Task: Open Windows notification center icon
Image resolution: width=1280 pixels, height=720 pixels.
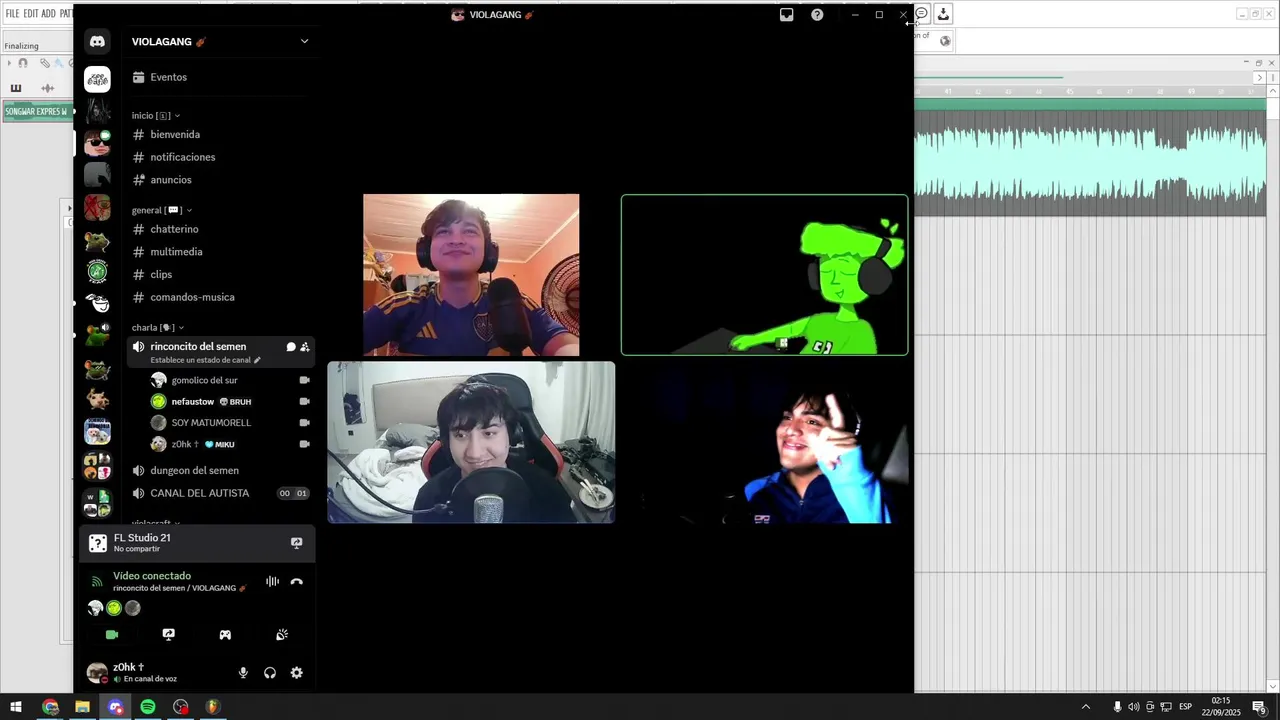Action: (1259, 707)
